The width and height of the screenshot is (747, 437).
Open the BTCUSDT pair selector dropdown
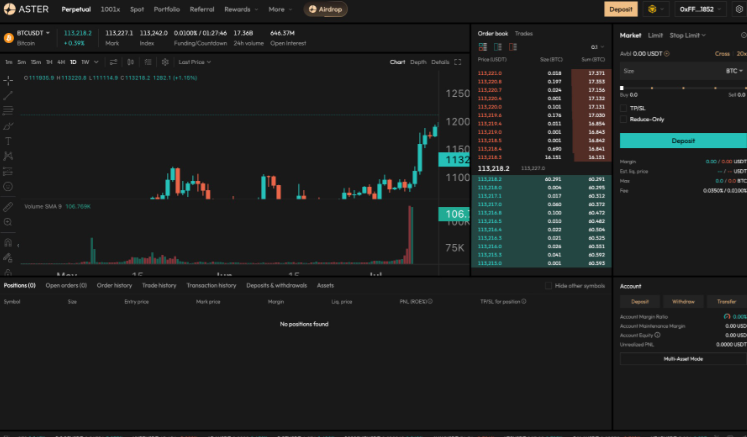(x=33, y=33)
